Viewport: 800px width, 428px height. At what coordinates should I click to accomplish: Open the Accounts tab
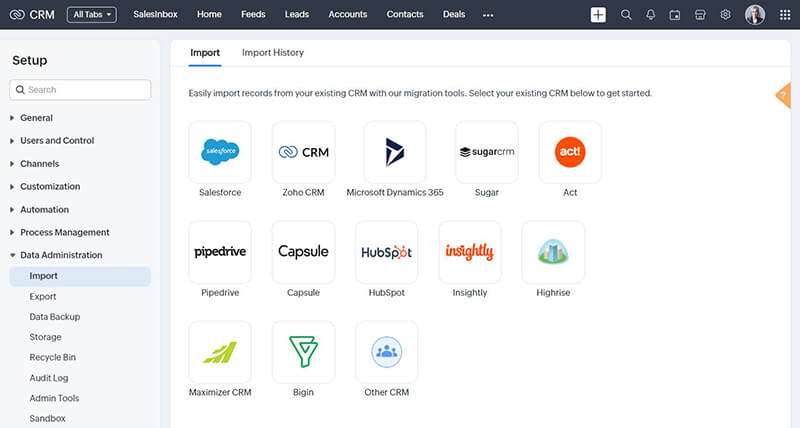pyautogui.click(x=347, y=14)
